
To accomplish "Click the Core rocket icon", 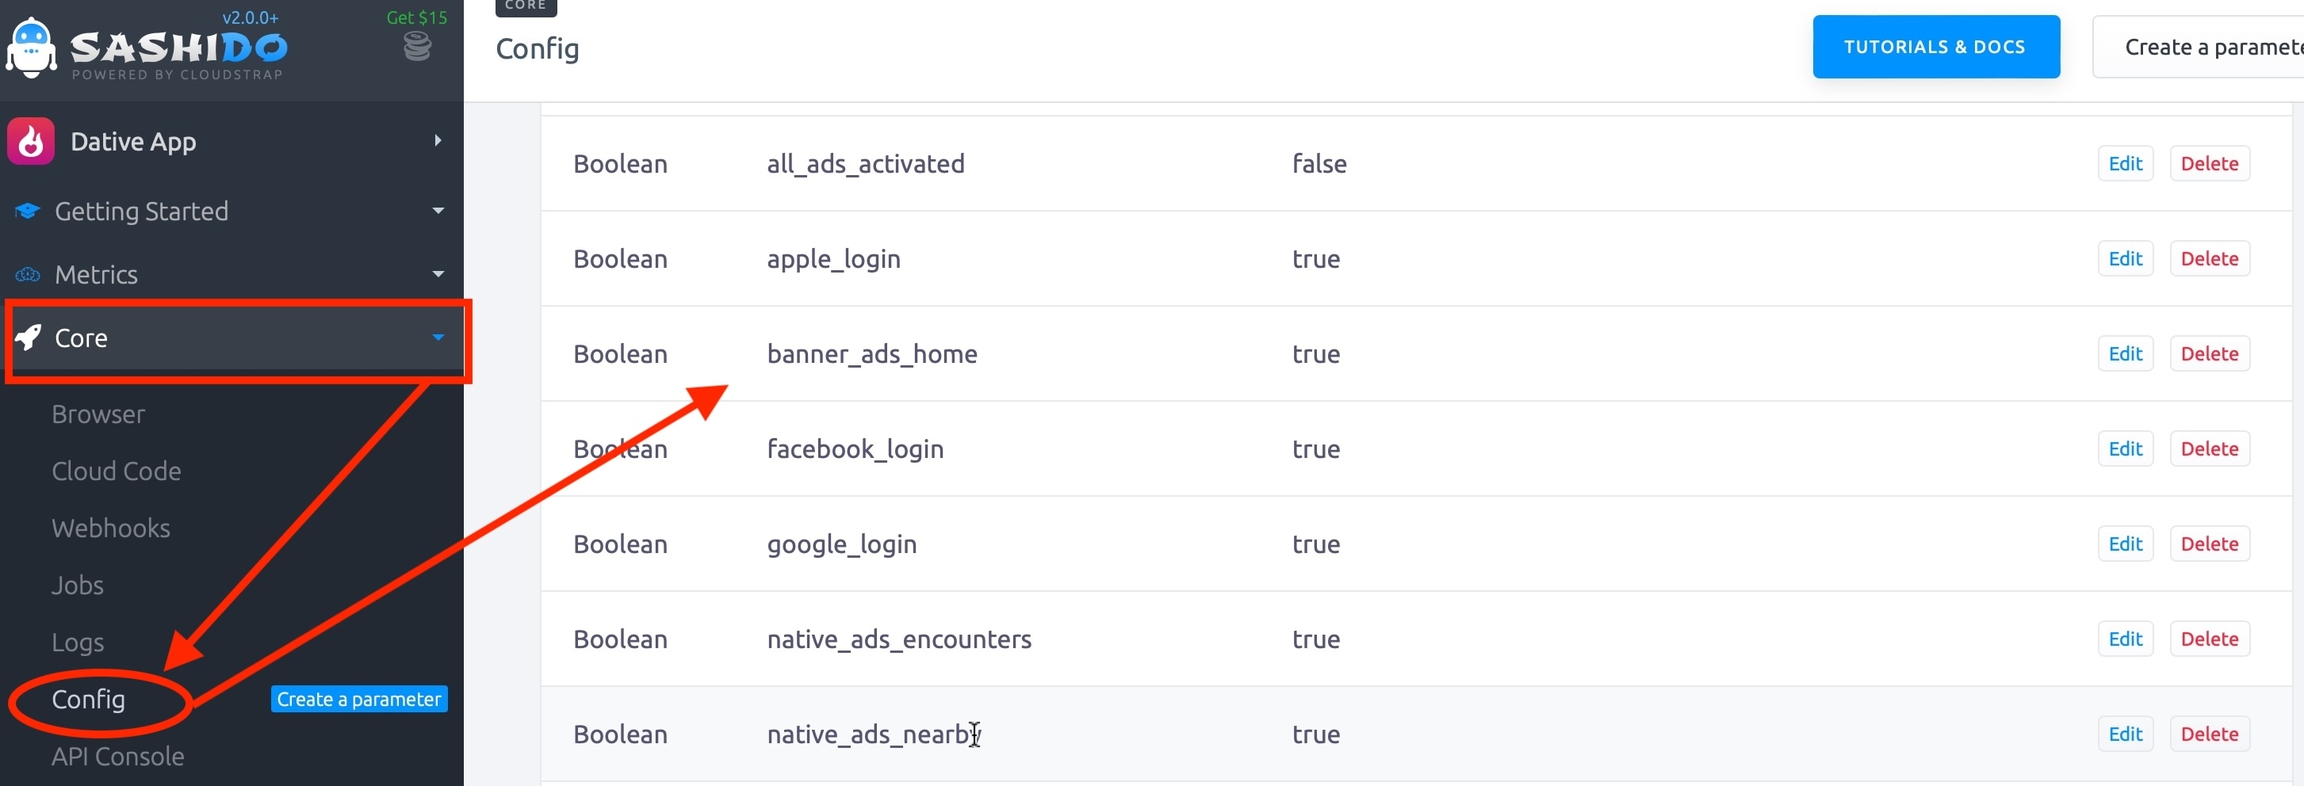I will pos(29,338).
